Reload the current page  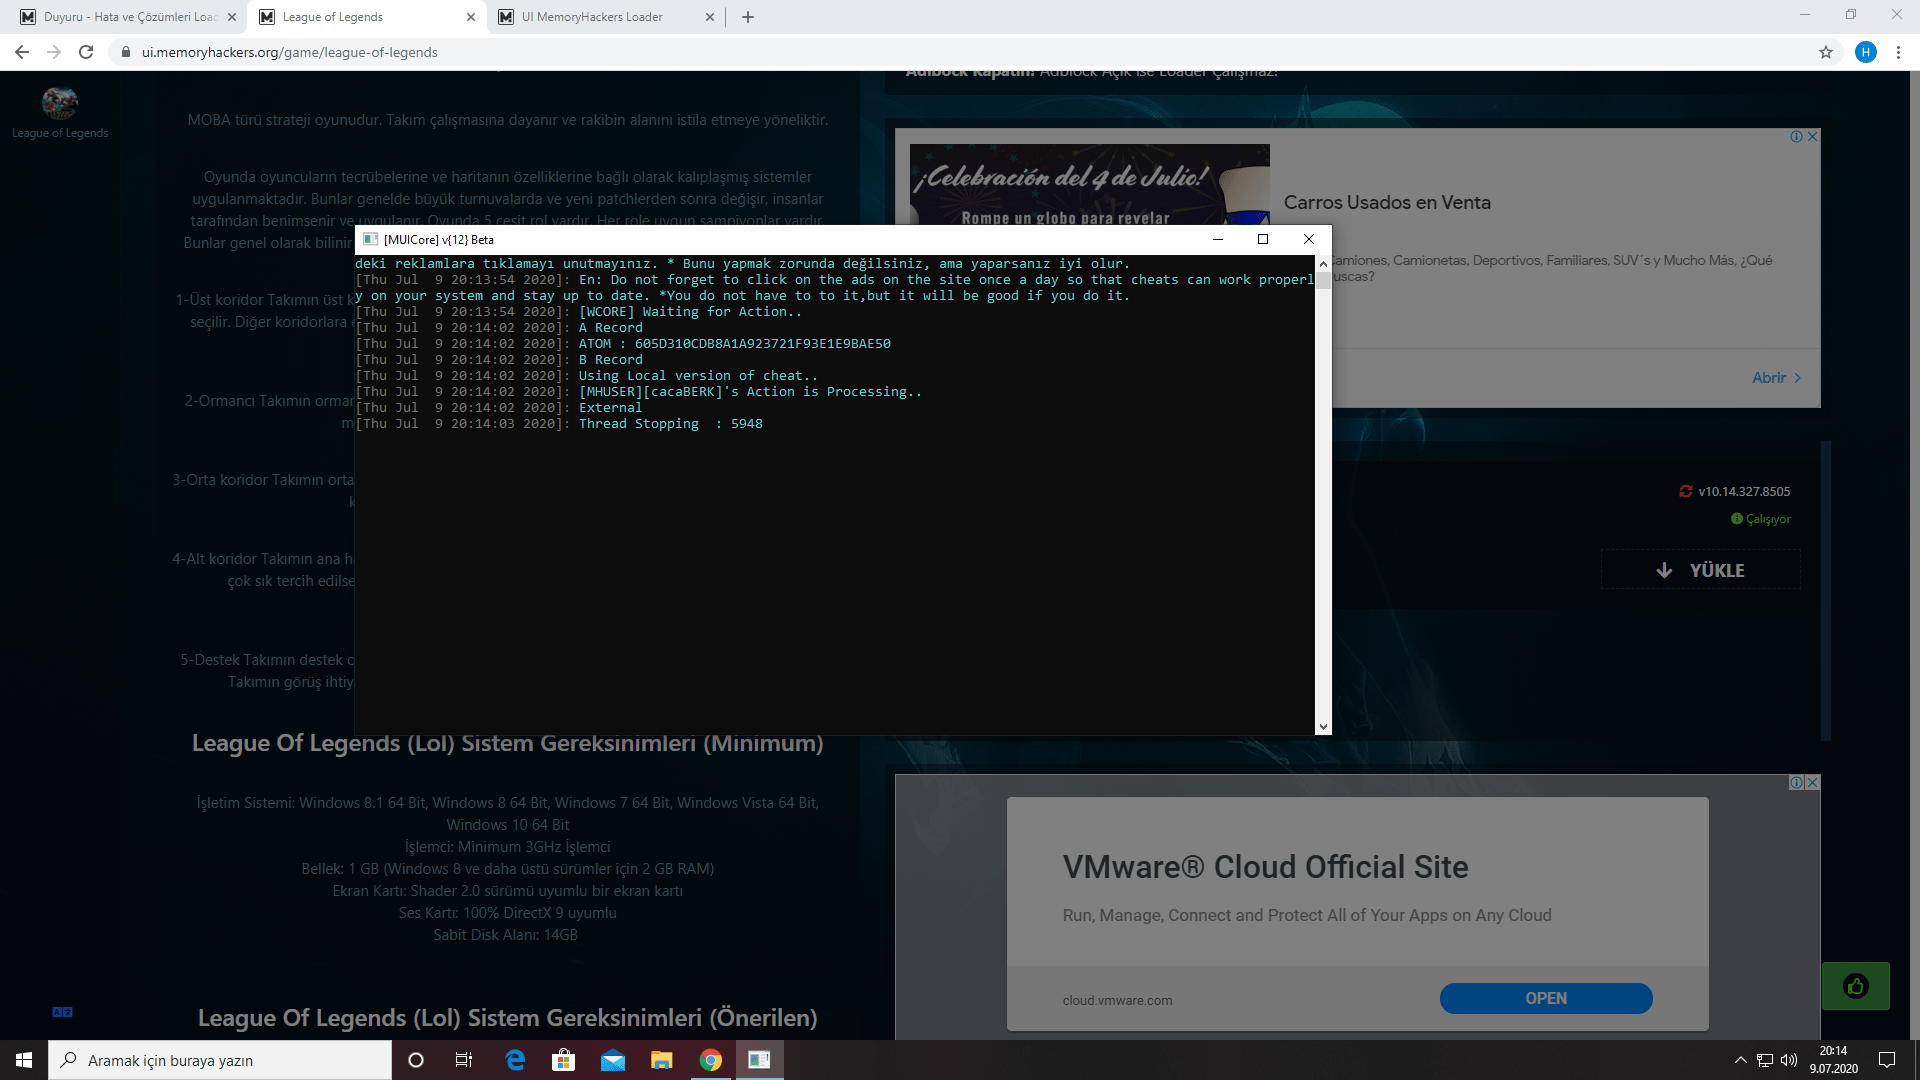click(86, 52)
